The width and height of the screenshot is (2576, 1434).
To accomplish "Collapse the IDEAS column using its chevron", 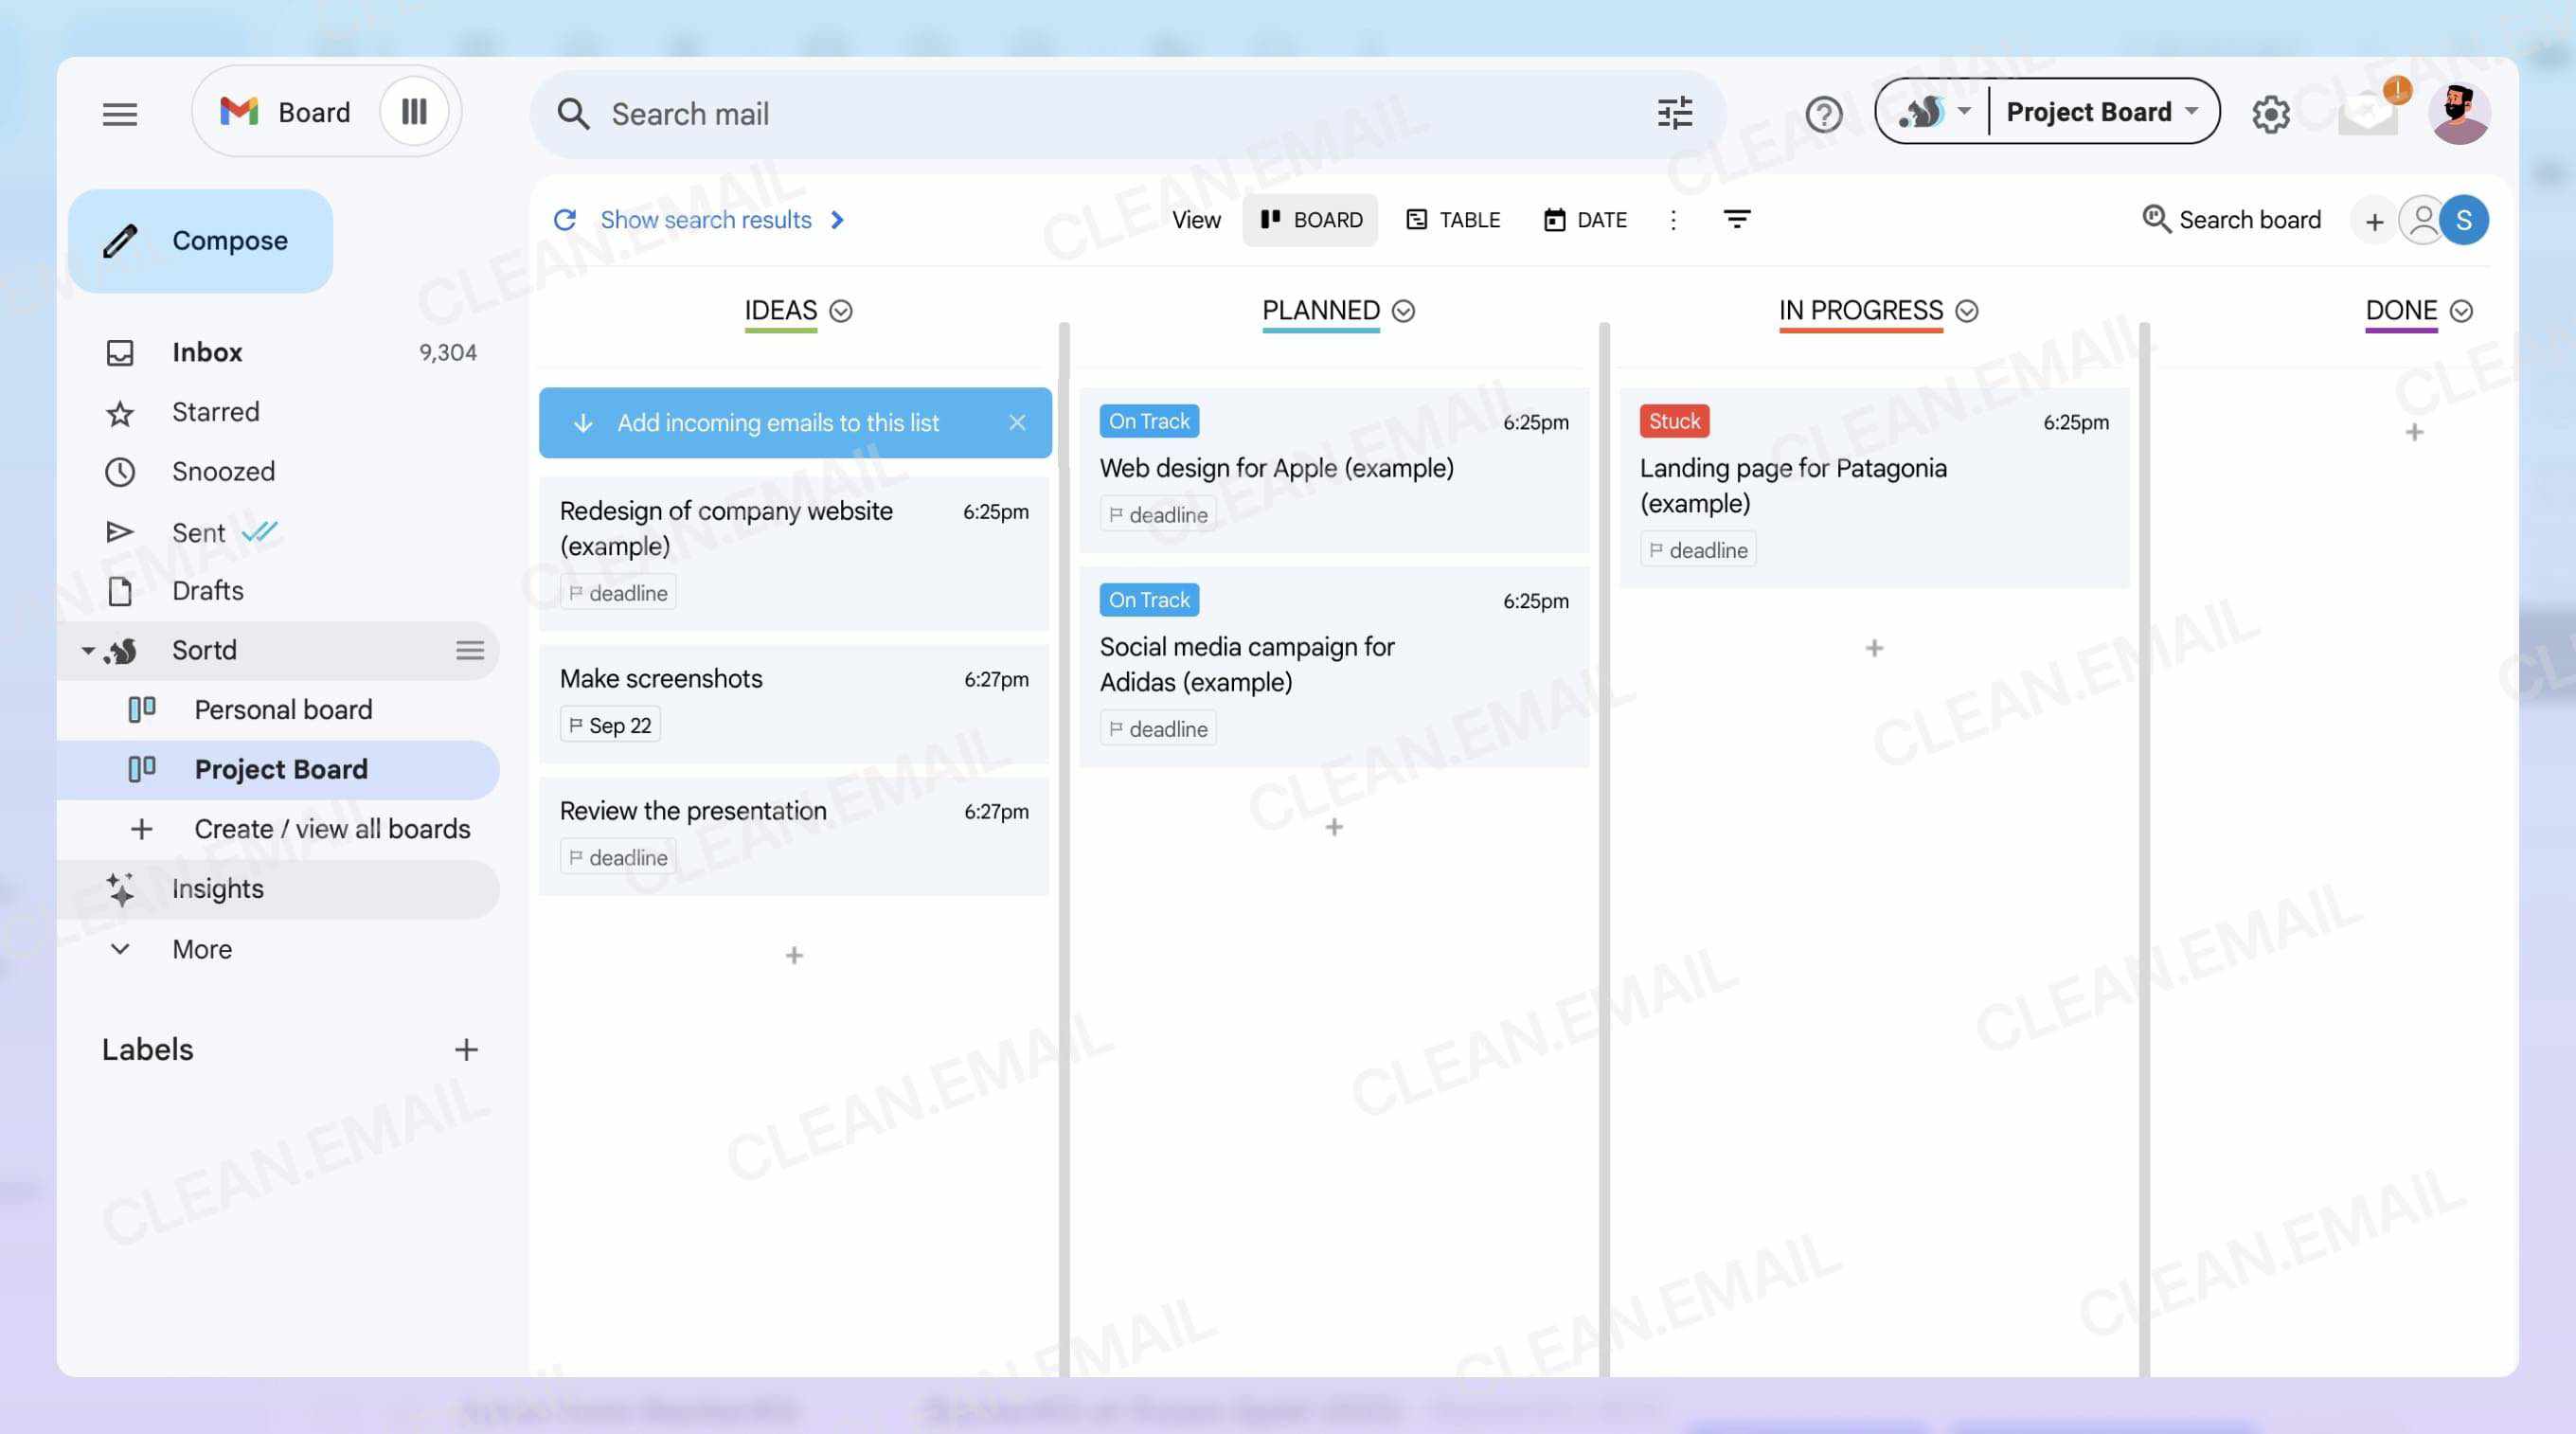I will [840, 311].
